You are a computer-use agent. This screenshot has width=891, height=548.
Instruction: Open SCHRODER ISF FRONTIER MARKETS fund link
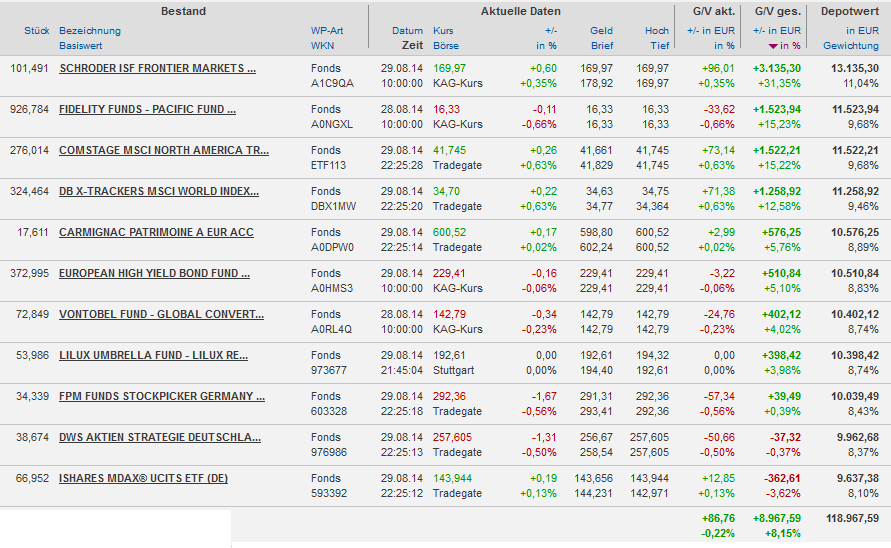157,68
